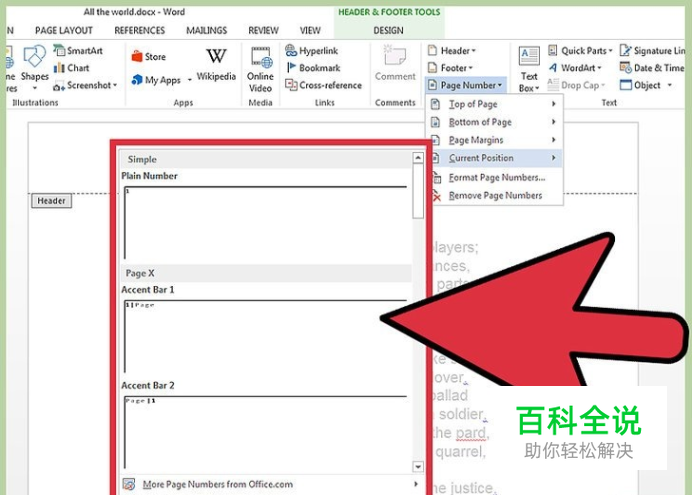This screenshot has width=692, height=495.
Task: Select the Plain Number page number style
Action: click(266, 222)
